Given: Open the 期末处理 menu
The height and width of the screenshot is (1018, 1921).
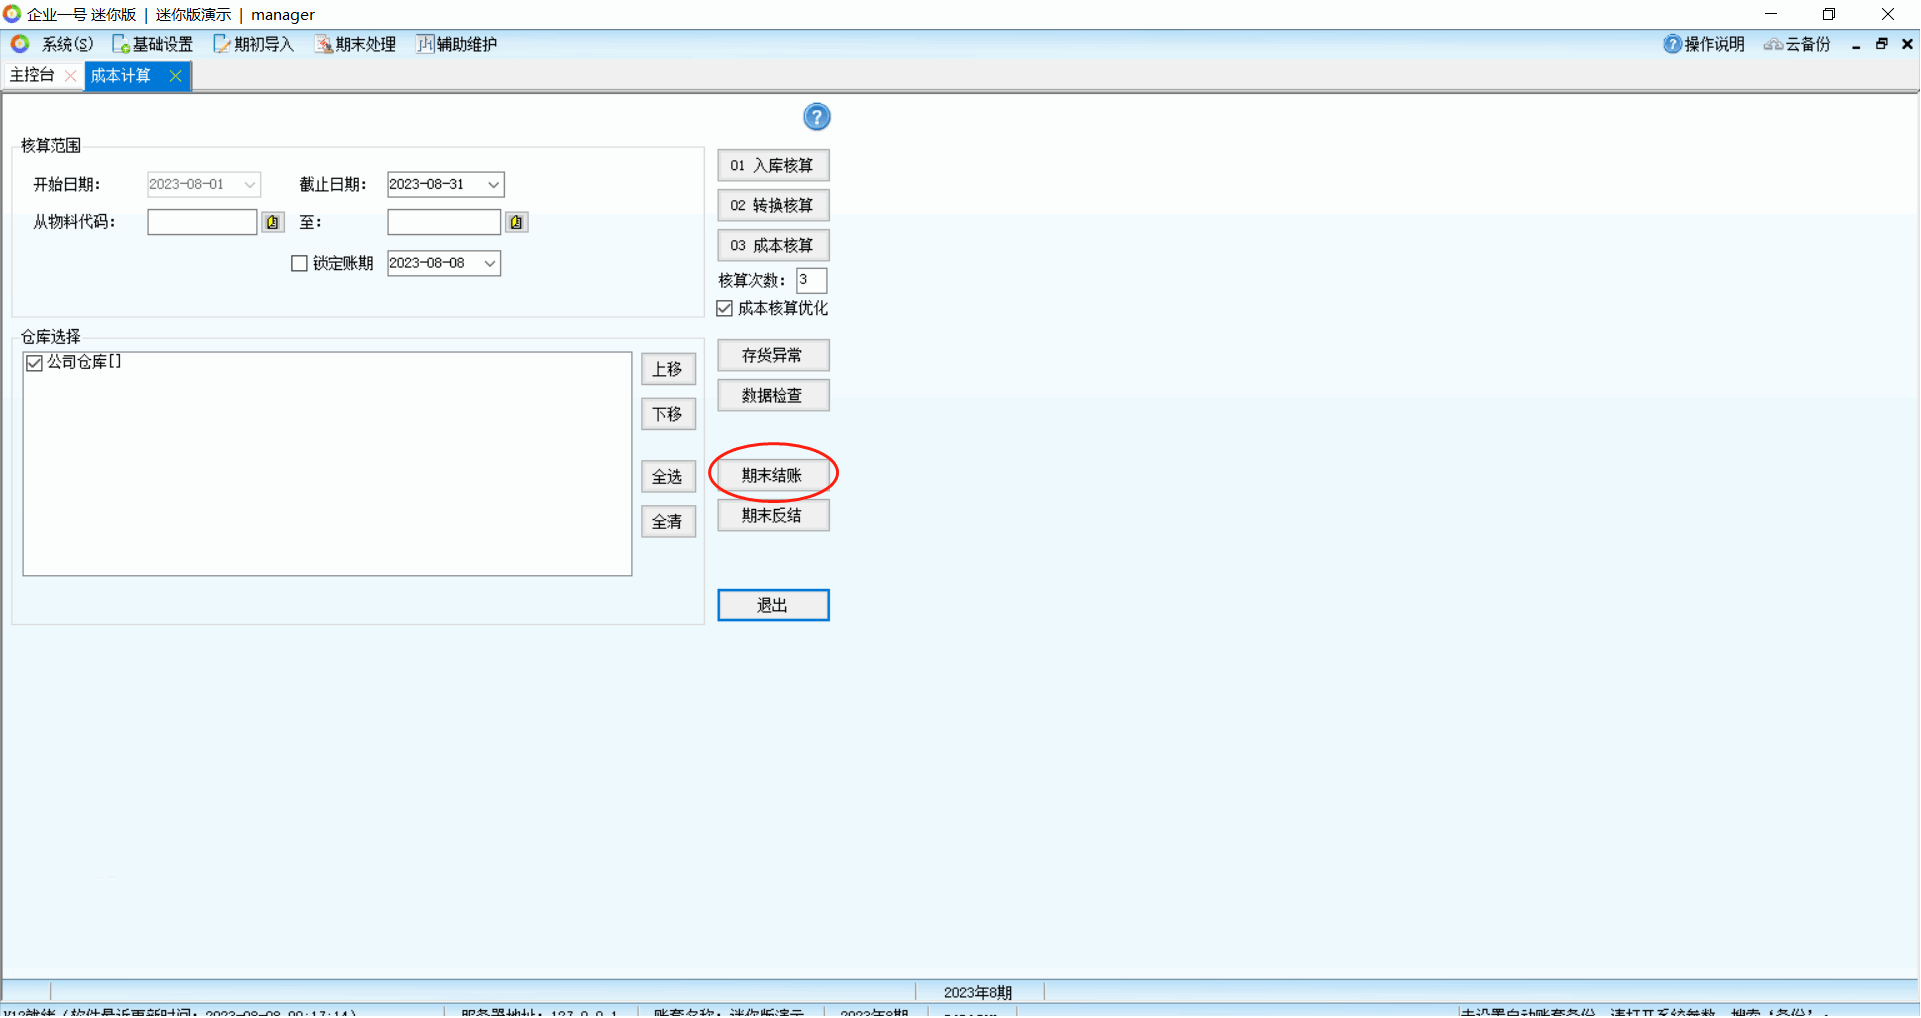Looking at the screenshot, I should point(356,44).
